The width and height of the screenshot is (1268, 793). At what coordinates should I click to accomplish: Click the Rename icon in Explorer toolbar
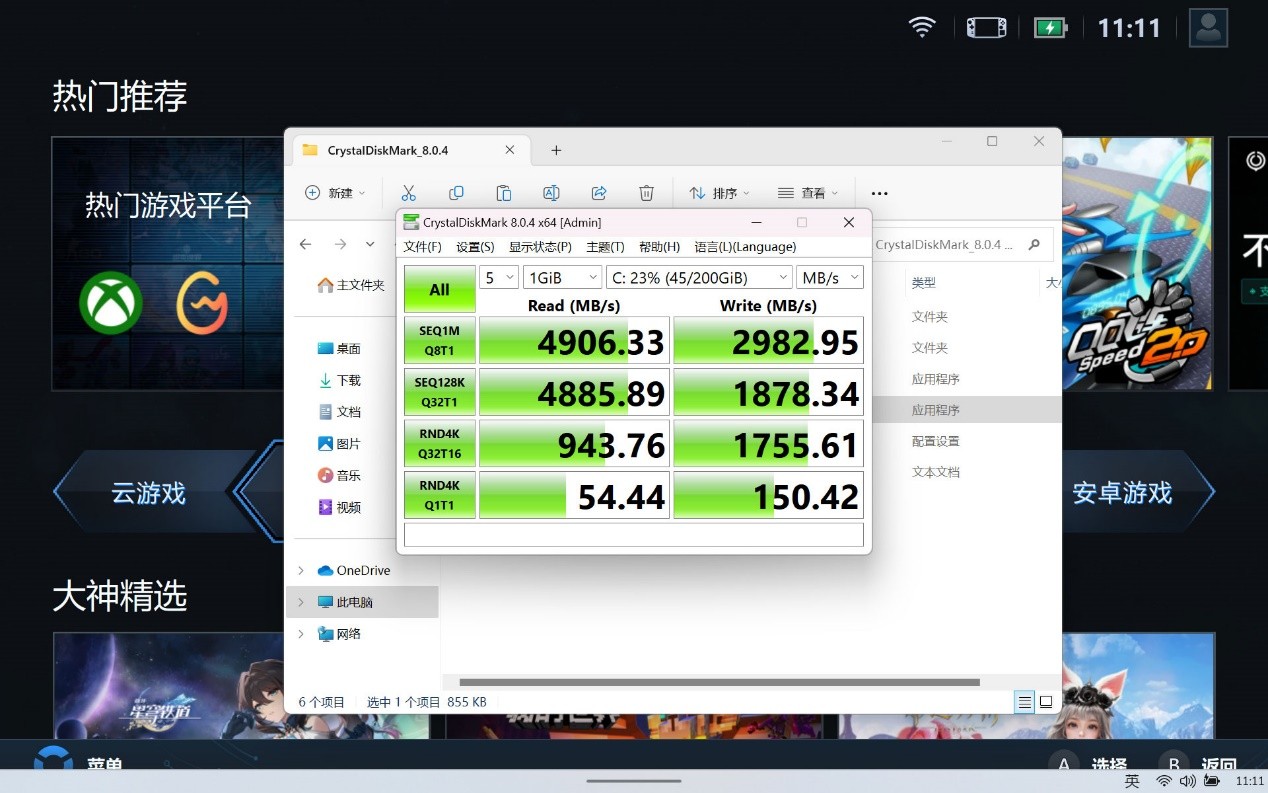(x=551, y=193)
